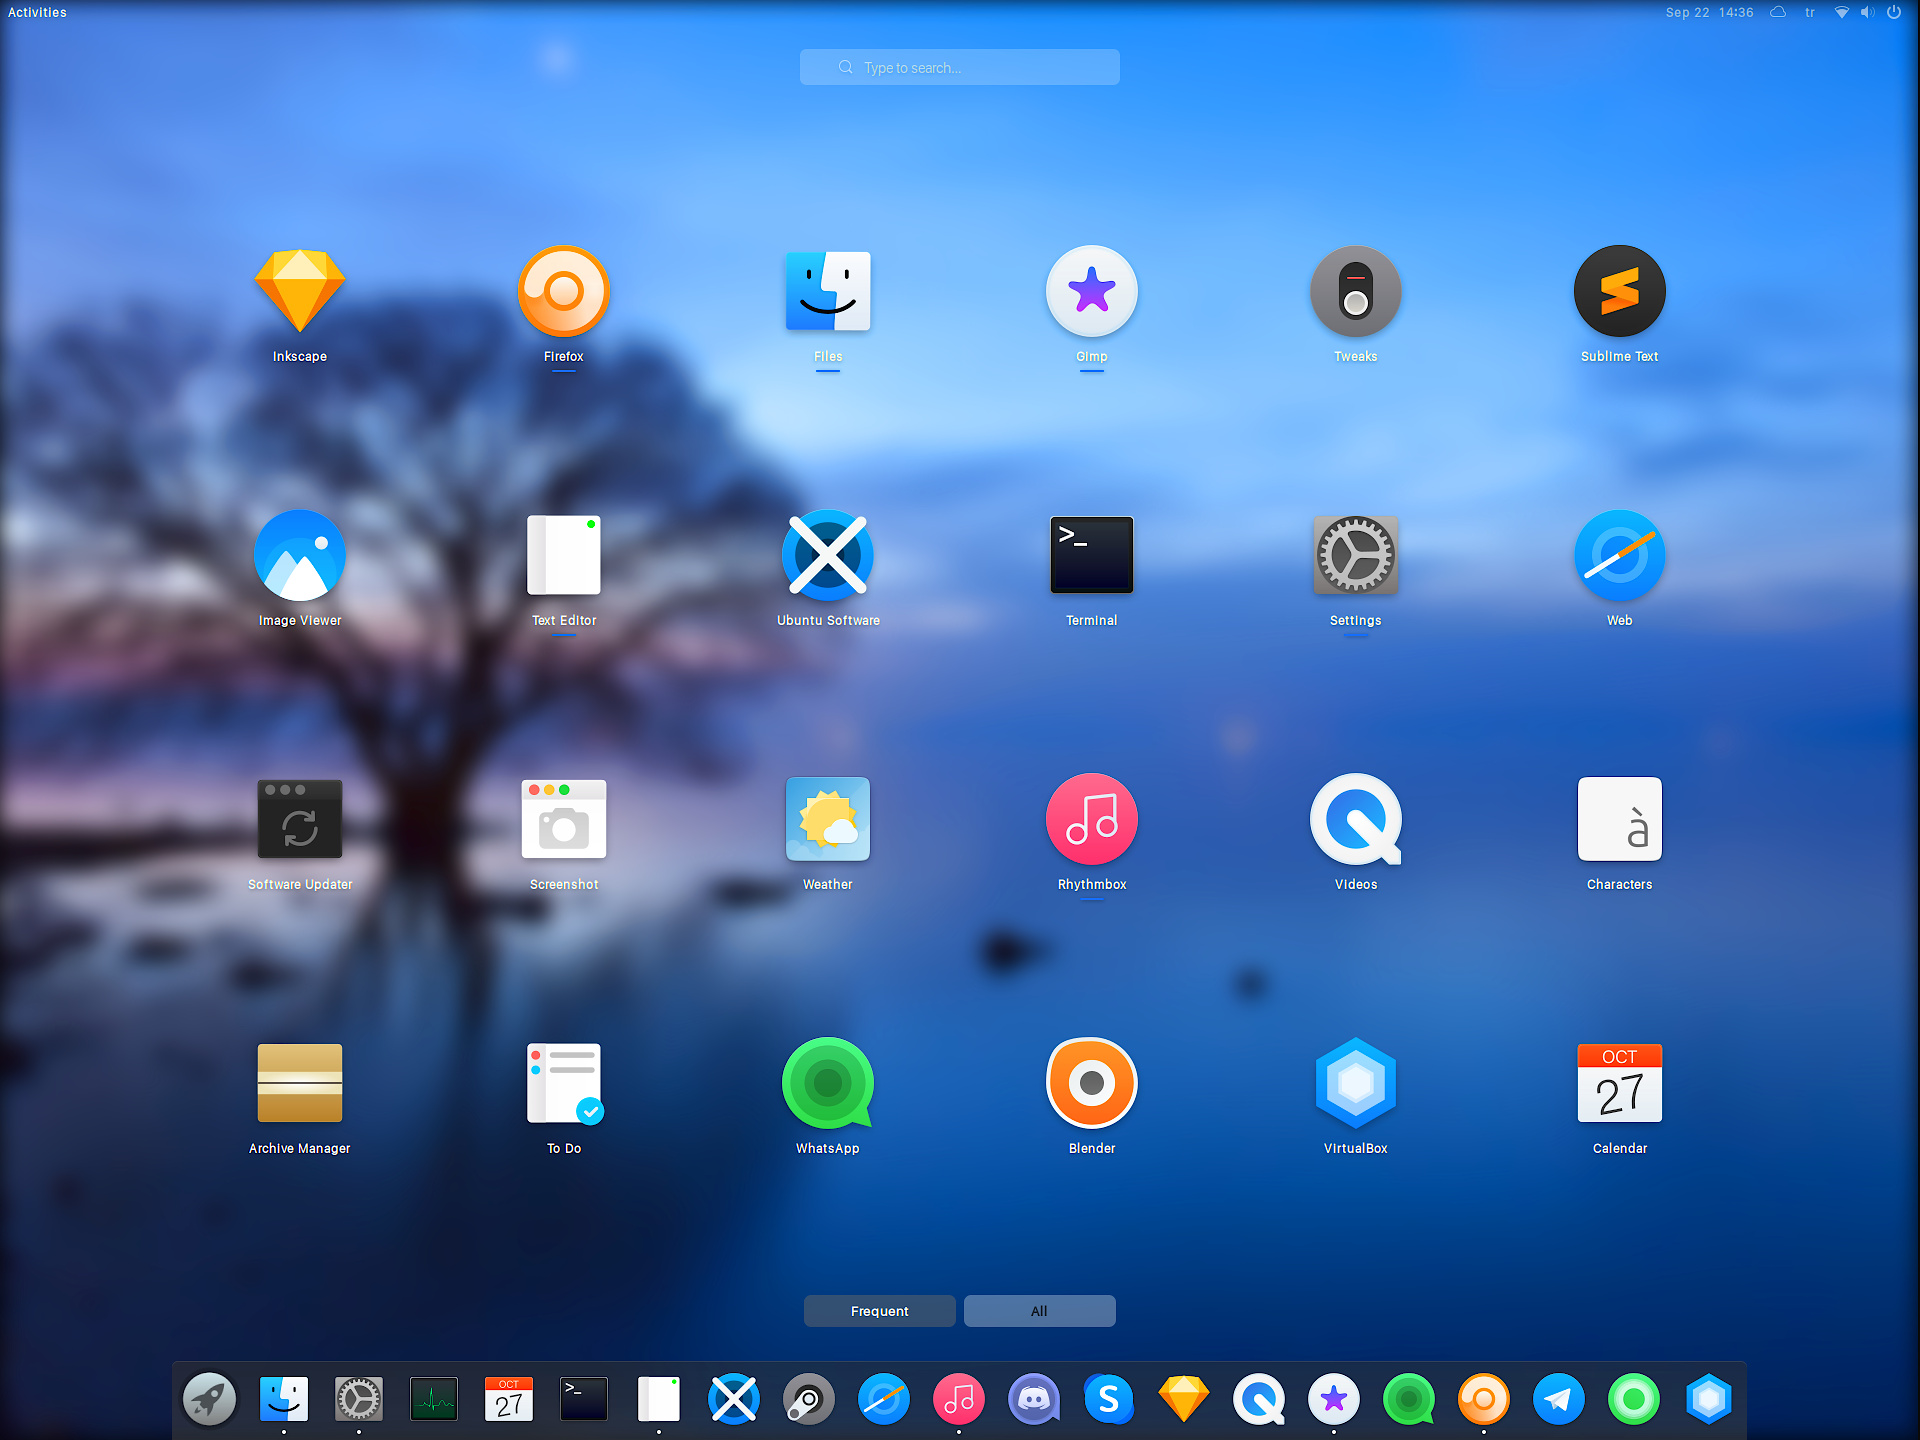Open the Characters app
This screenshot has height=1440, width=1920.
tap(1620, 819)
